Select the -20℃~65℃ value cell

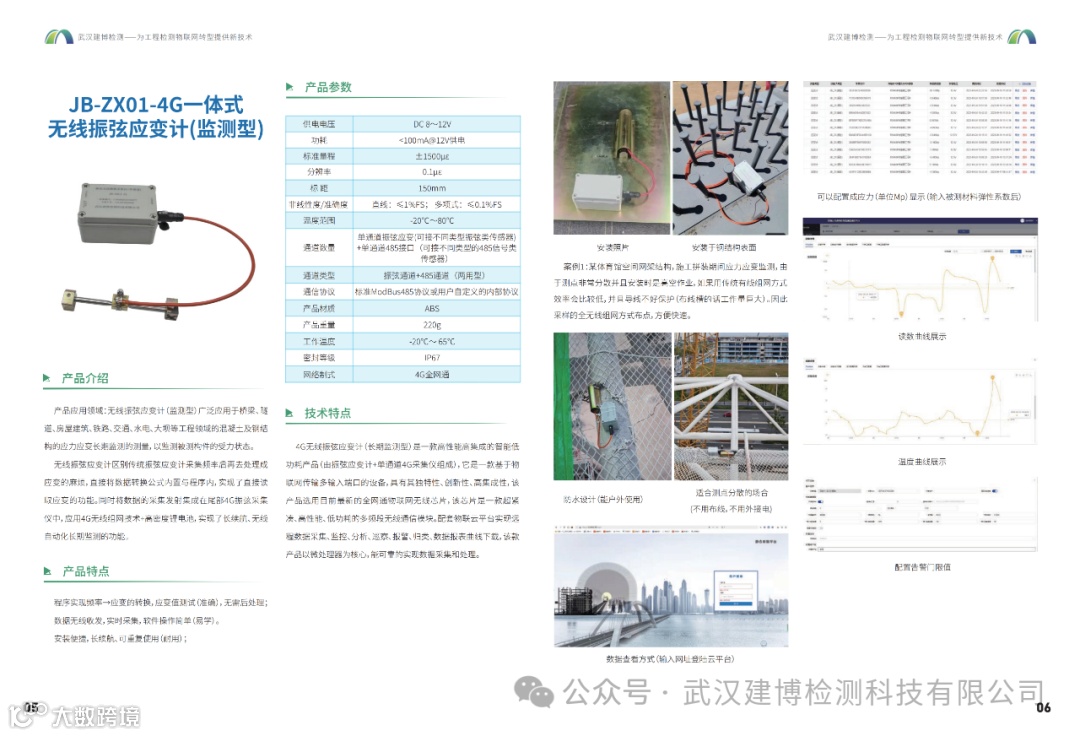click(x=437, y=341)
